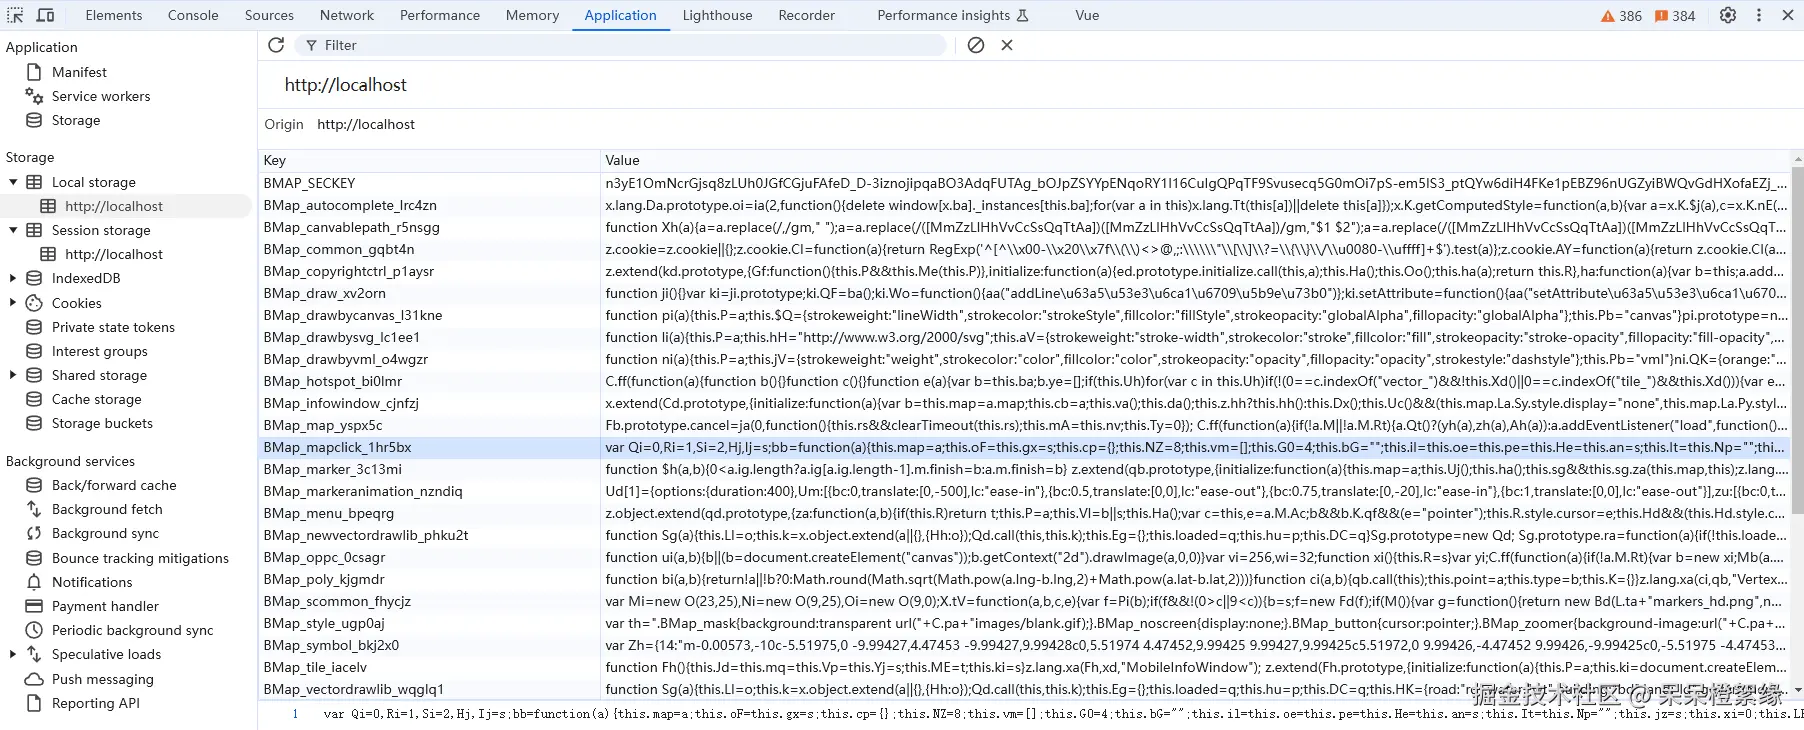The width and height of the screenshot is (1804, 730).
Task: Open Manifest in Application sidebar
Action: pos(79,72)
